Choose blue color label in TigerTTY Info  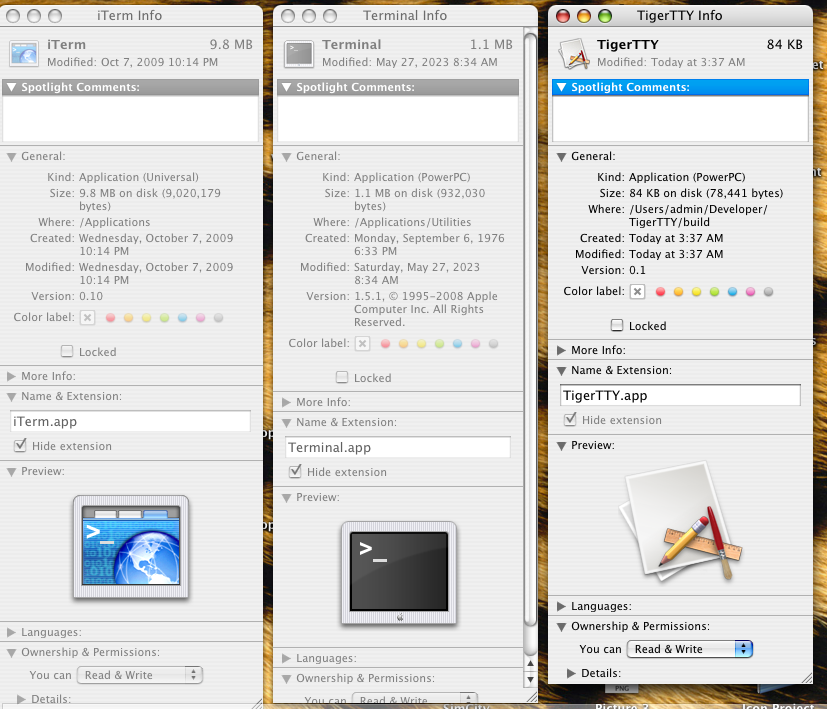point(732,292)
